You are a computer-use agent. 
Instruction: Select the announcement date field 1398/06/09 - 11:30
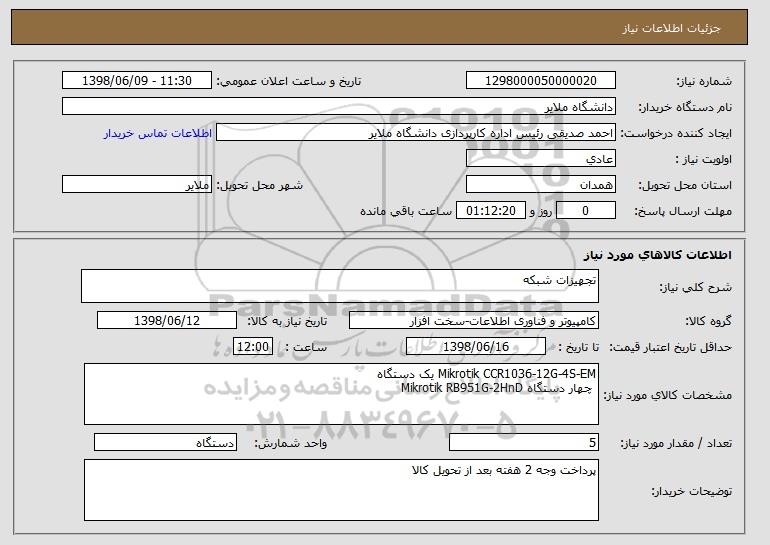(137, 81)
